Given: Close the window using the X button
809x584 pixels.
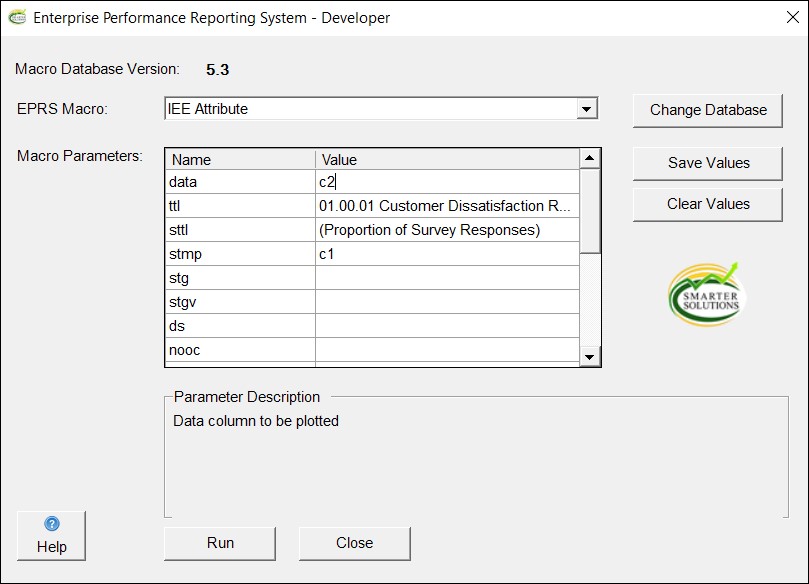Looking at the screenshot, I should point(780,18).
